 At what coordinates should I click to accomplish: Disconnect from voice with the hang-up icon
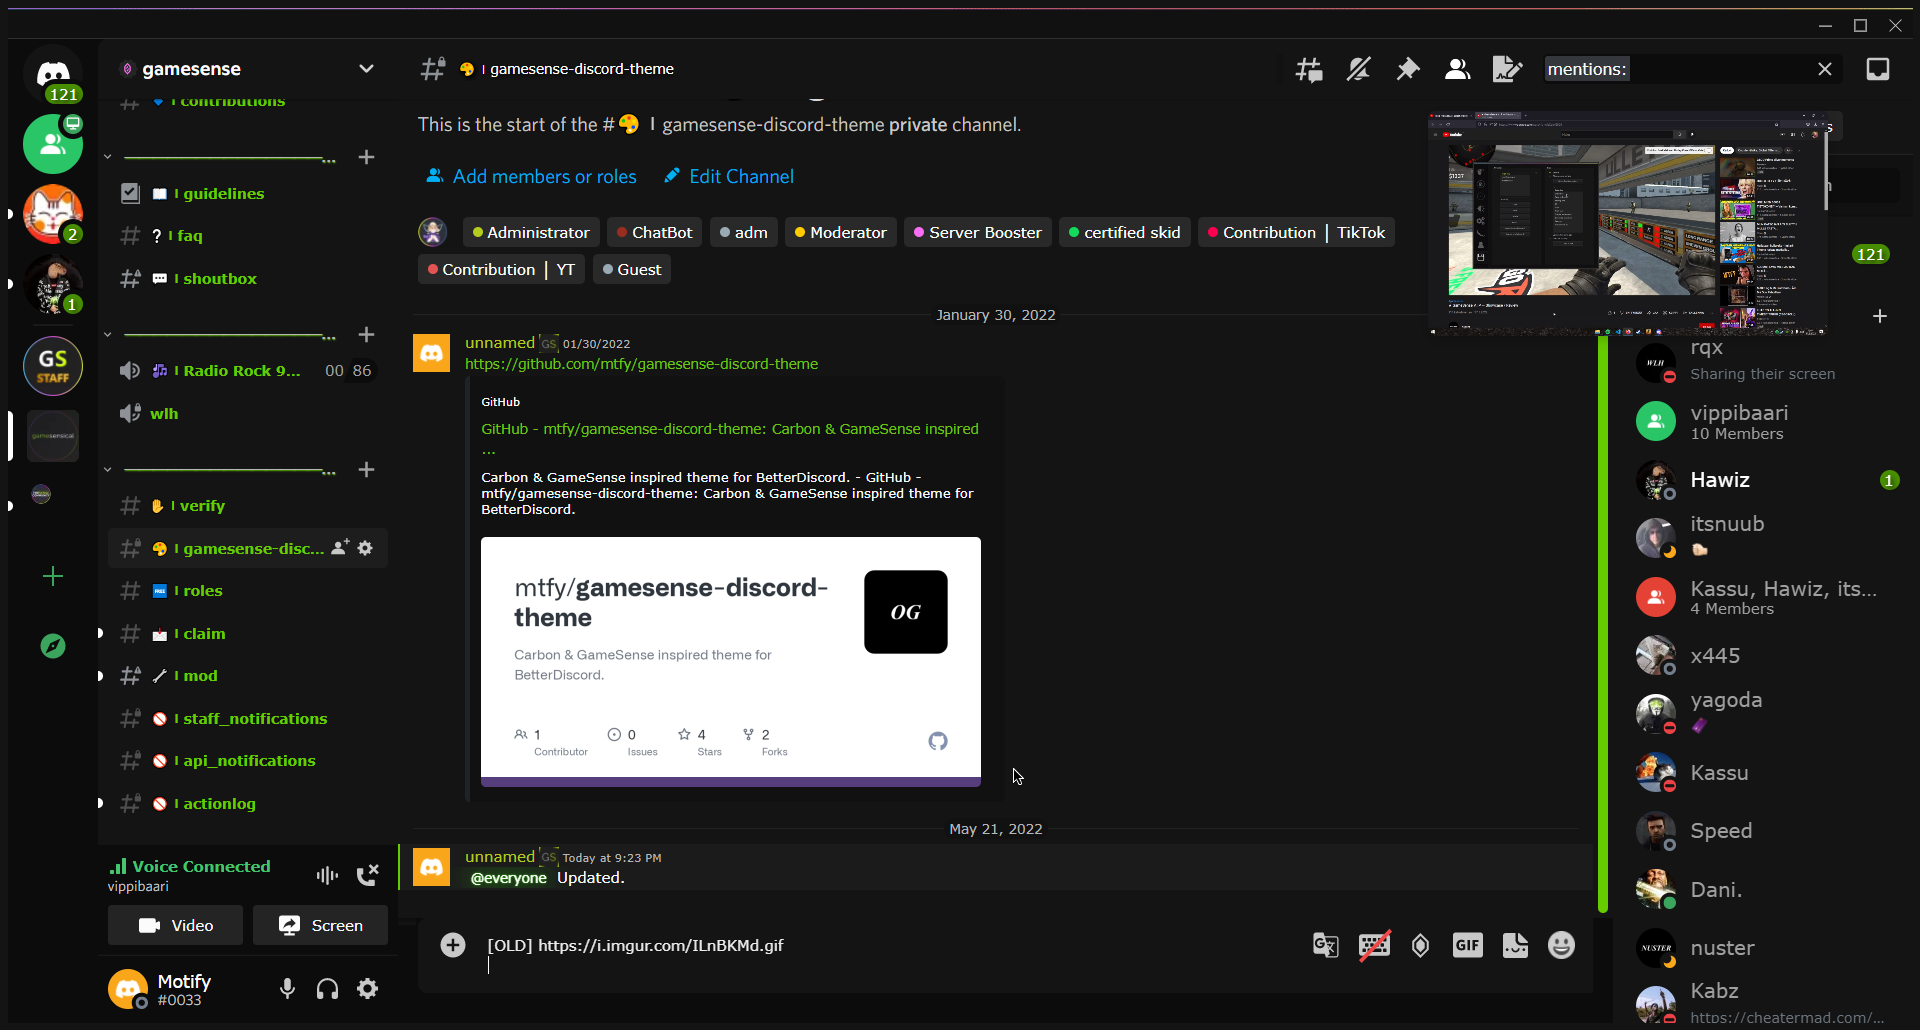pos(368,874)
